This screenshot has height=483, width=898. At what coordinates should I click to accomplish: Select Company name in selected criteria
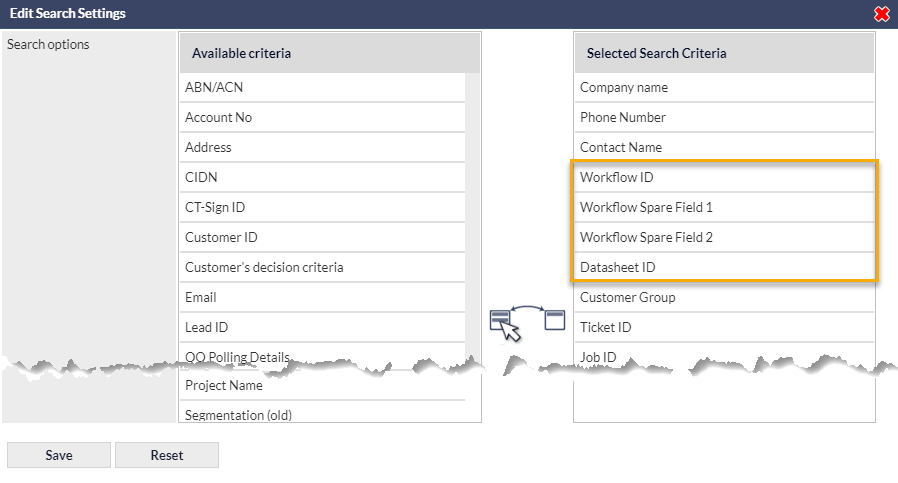click(724, 87)
